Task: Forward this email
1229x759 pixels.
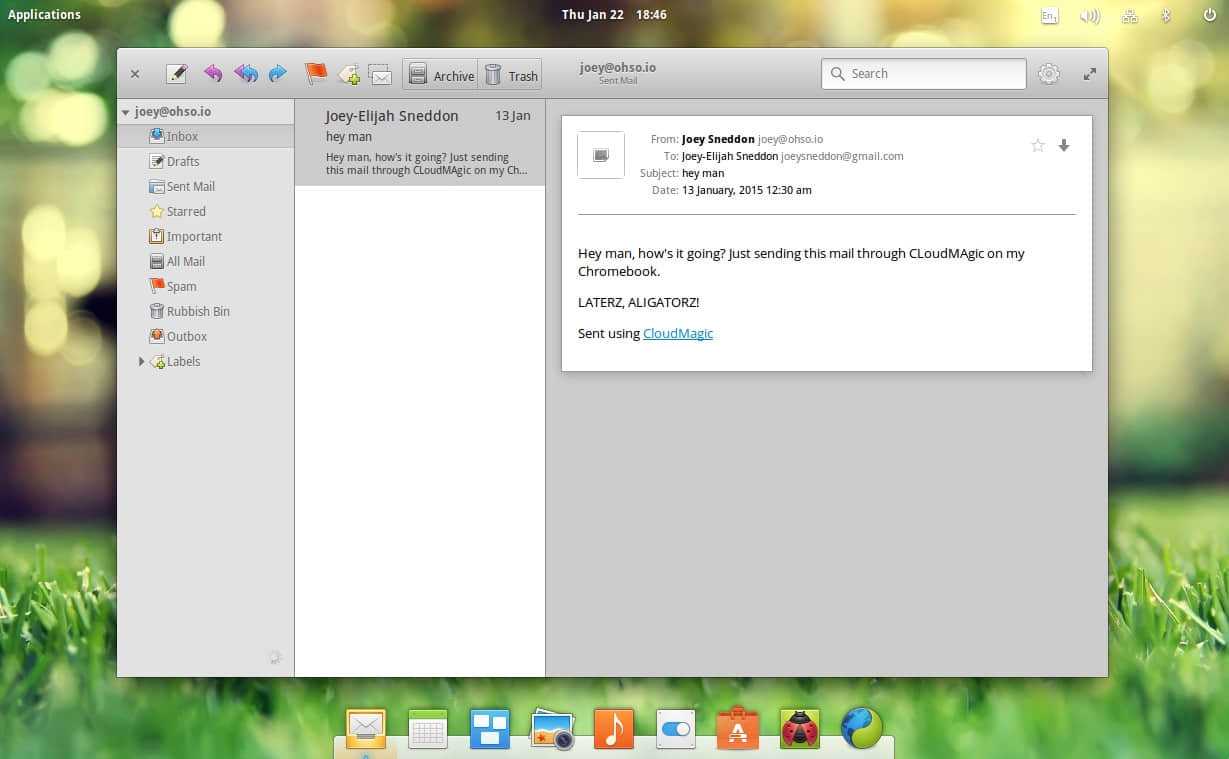Action: [277, 73]
